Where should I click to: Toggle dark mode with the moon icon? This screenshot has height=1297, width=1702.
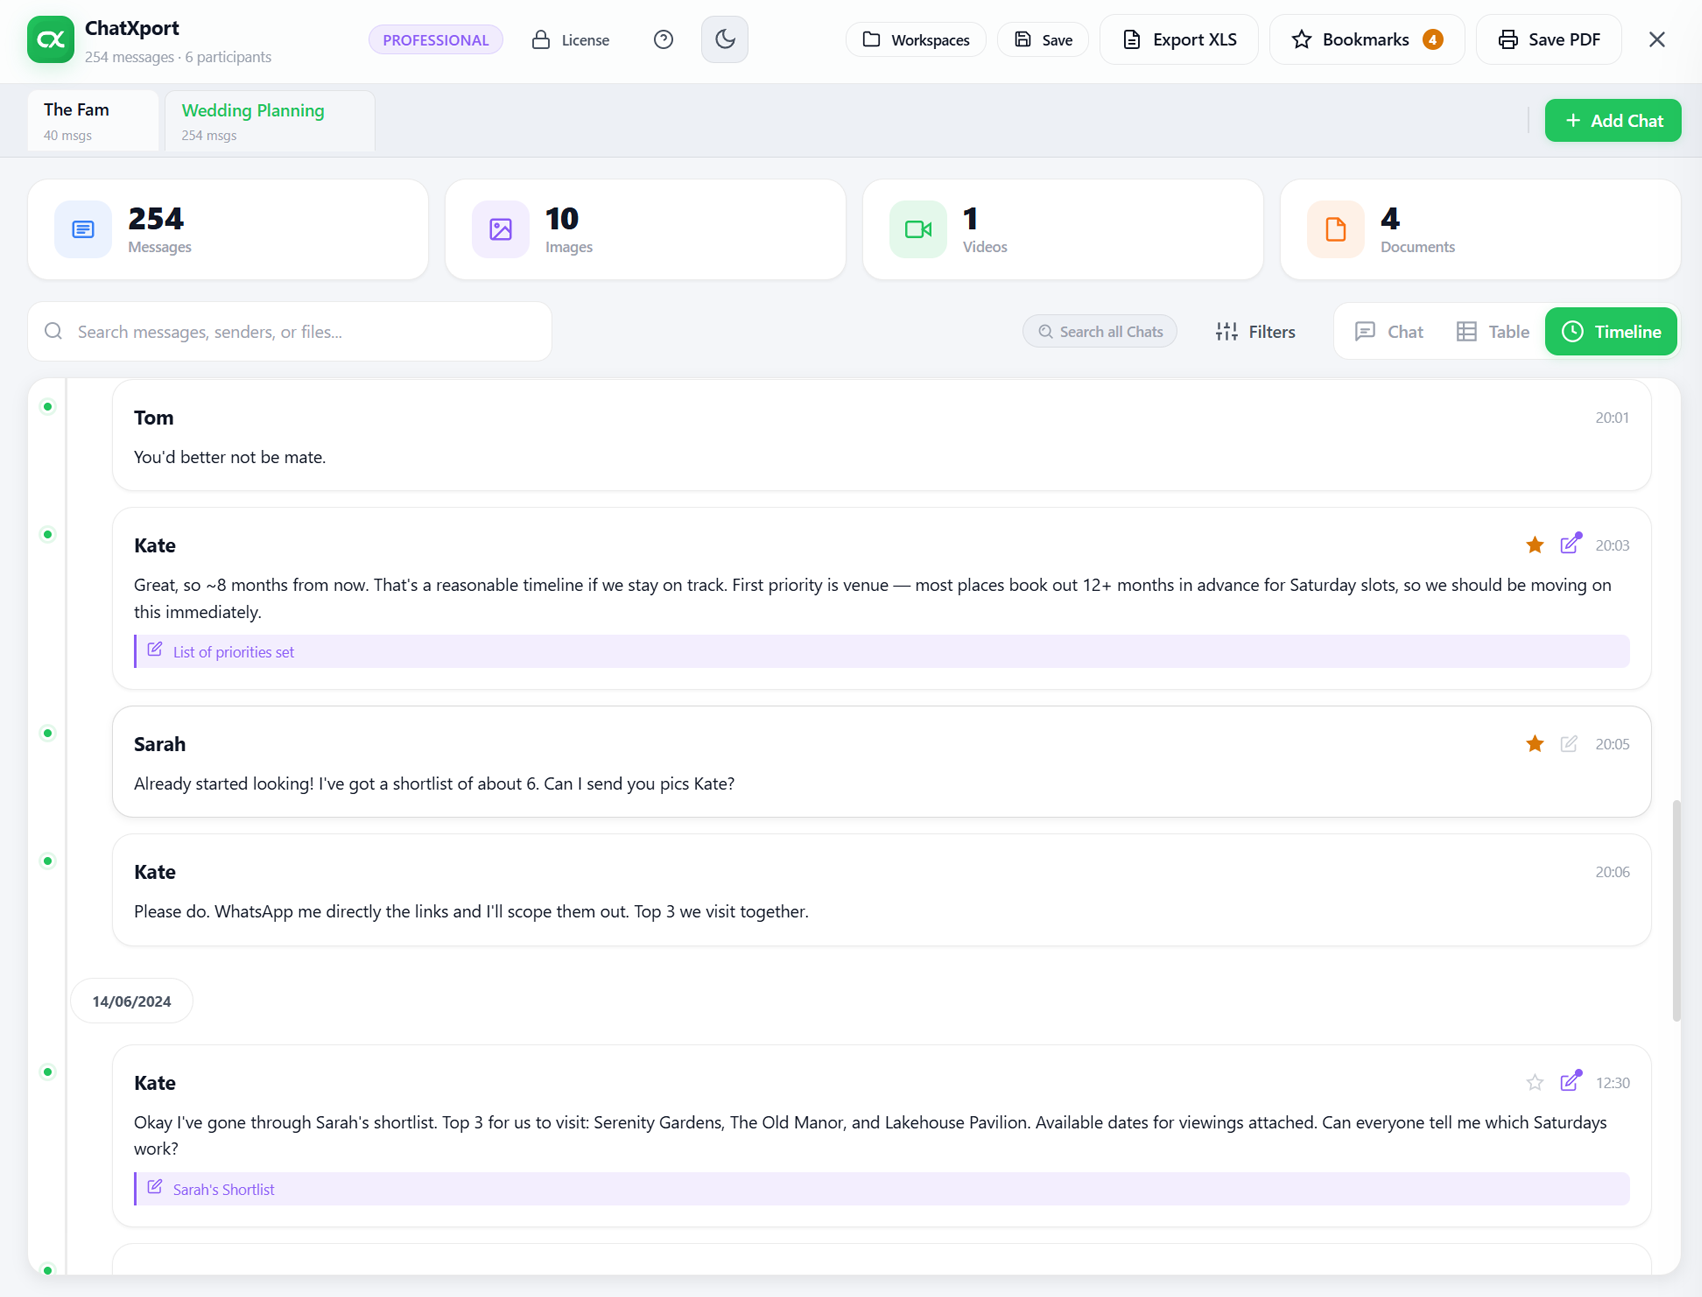click(x=725, y=40)
